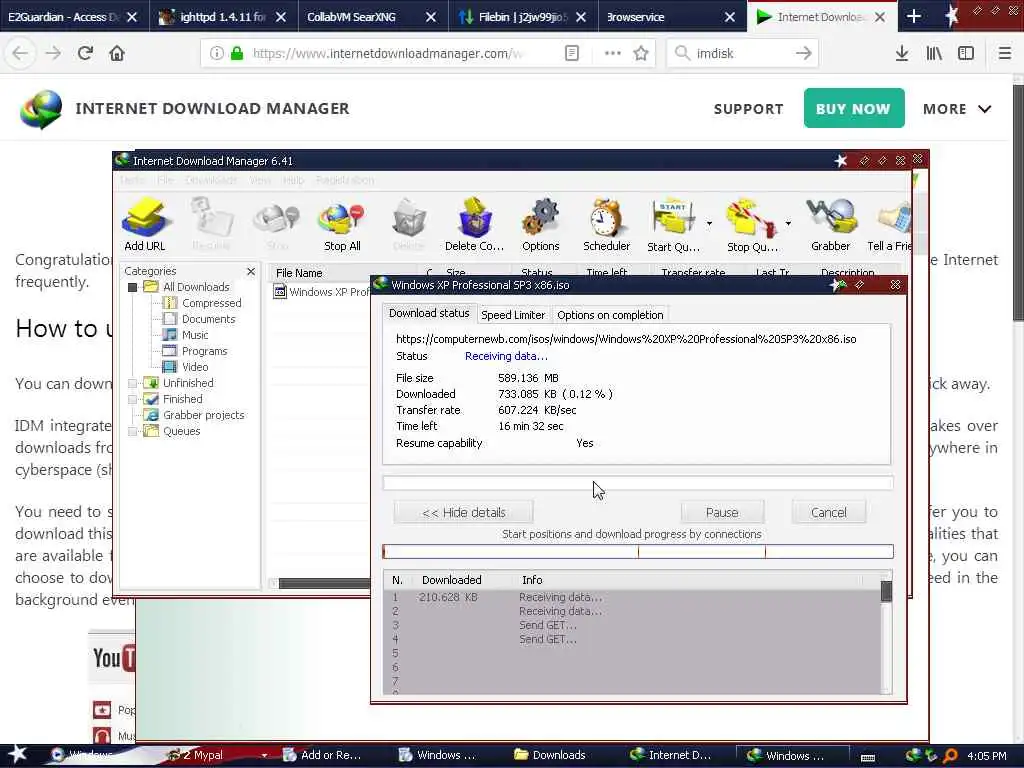Expand the MORE menu on webpage
This screenshot has width=1024, height=768.
(957, 109)
